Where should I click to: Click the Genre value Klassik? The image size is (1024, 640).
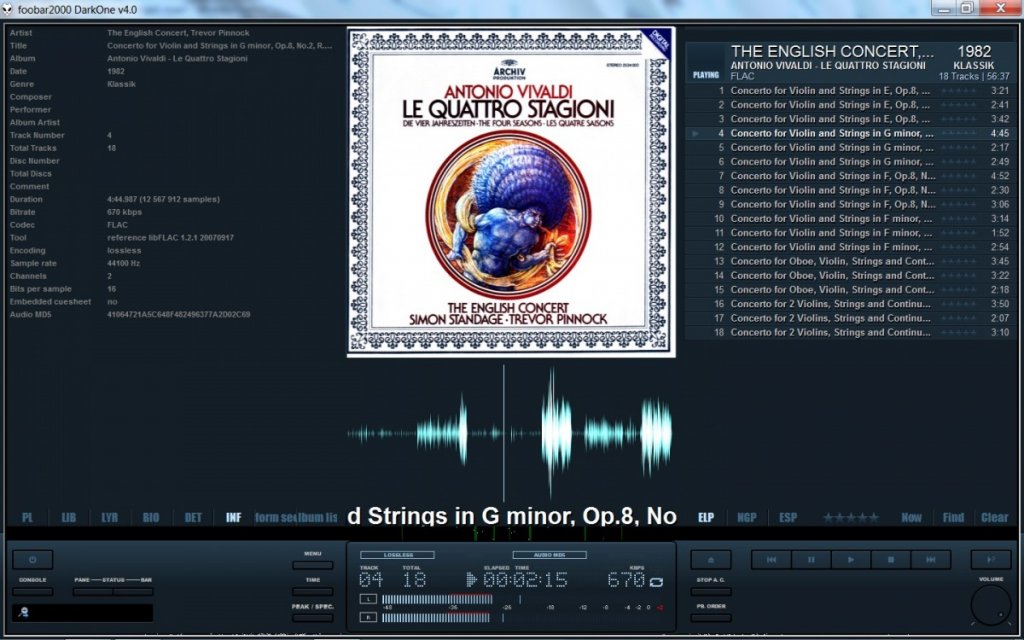121,84
